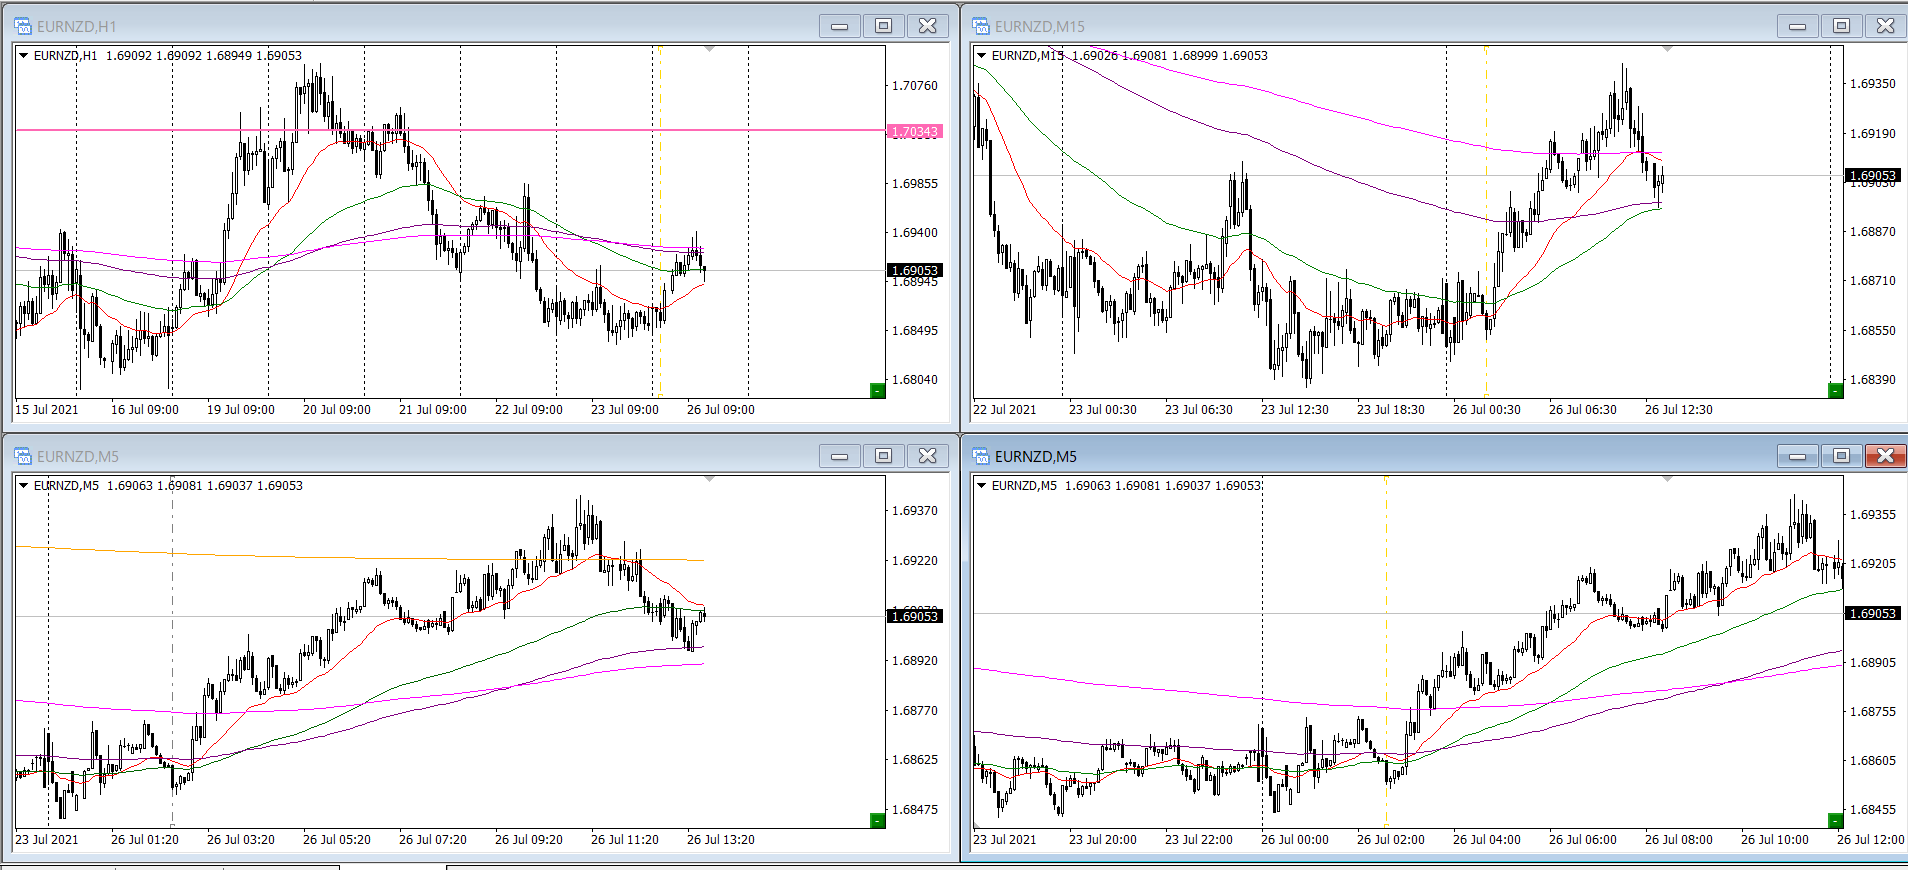Click chart shift triangle atop active M5 chart
1908x870 pixels.
coord(1667,479)
